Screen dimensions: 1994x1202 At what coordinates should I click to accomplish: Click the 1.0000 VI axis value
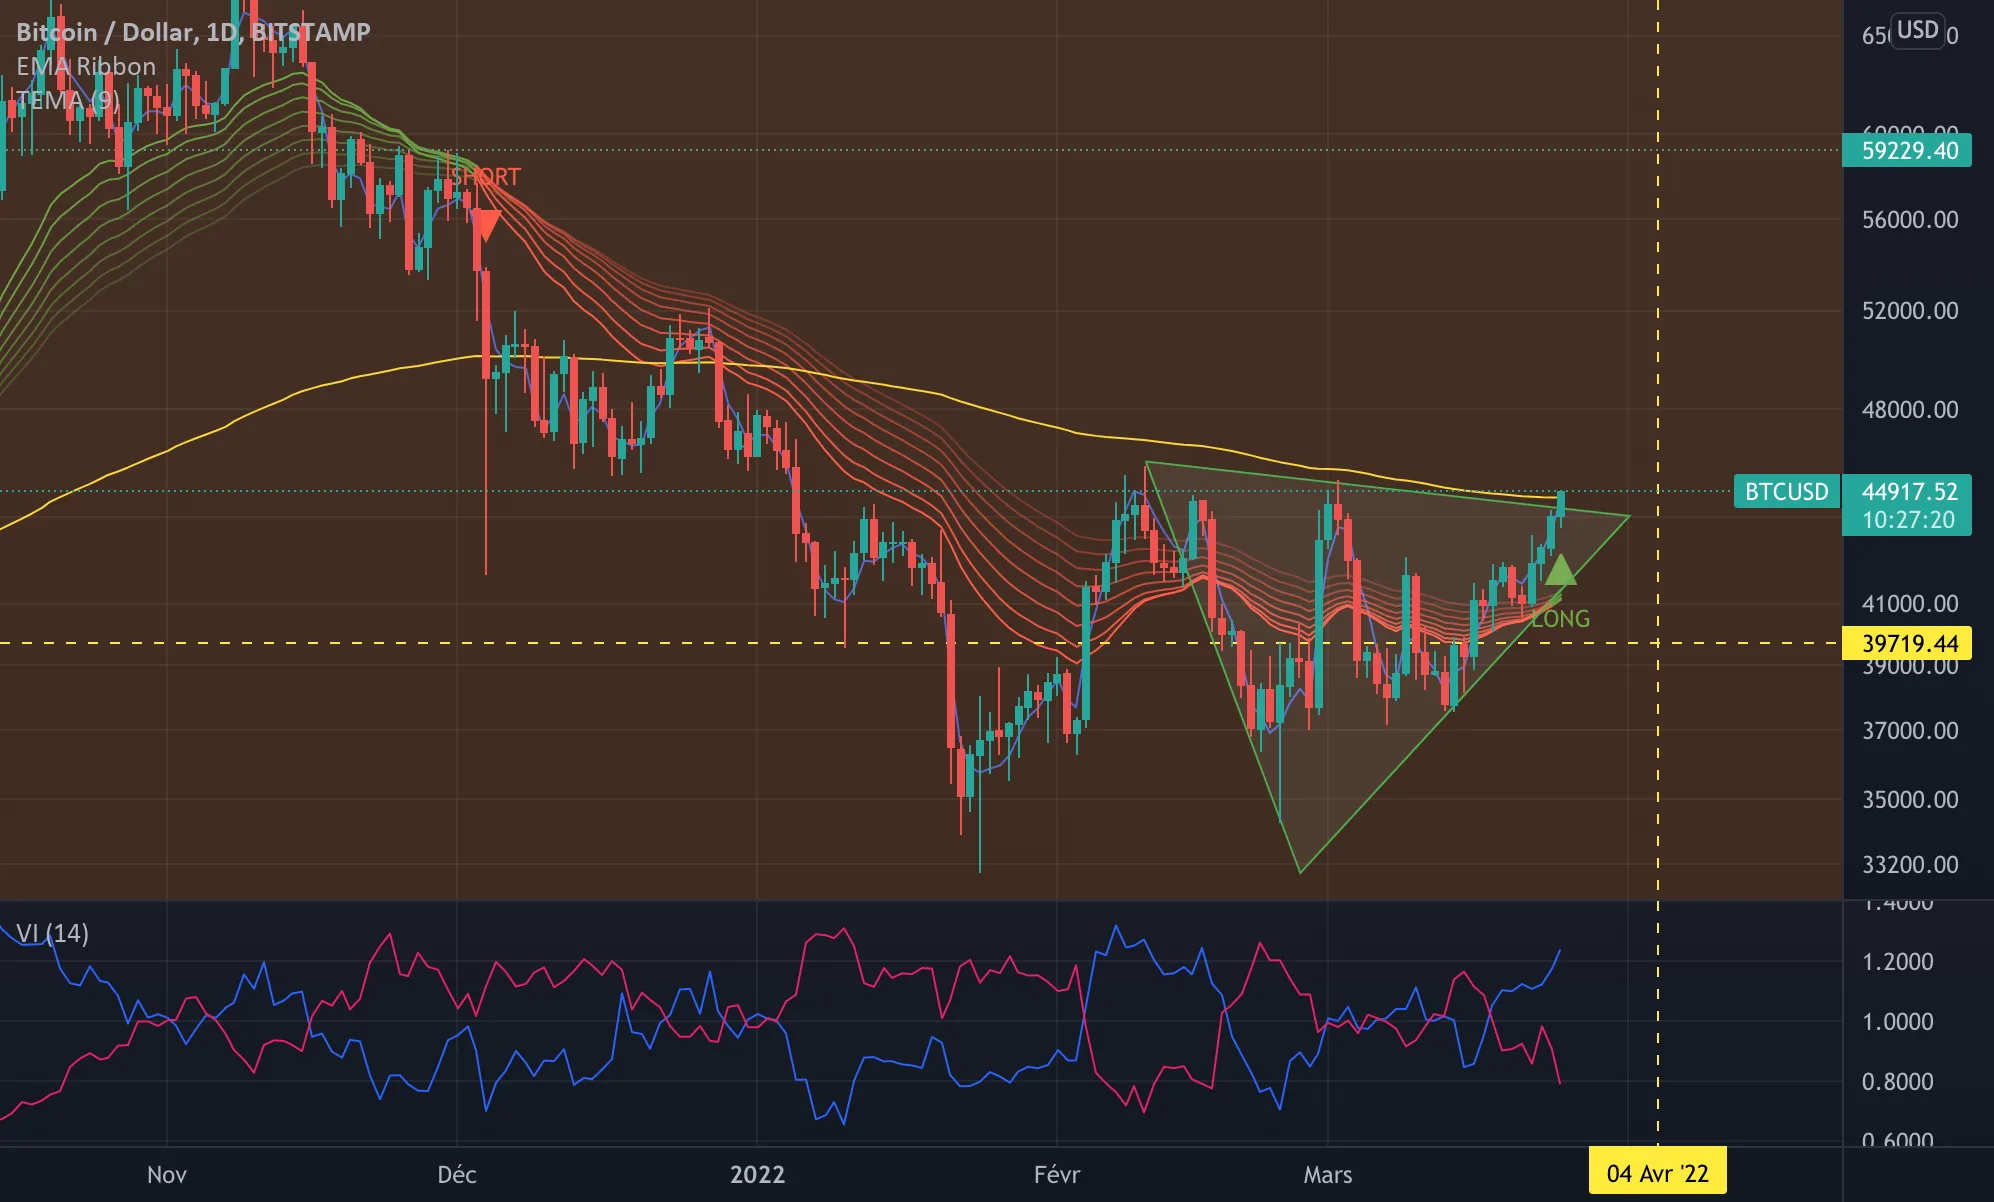pyautogui.click(x=1897, y=1022)
